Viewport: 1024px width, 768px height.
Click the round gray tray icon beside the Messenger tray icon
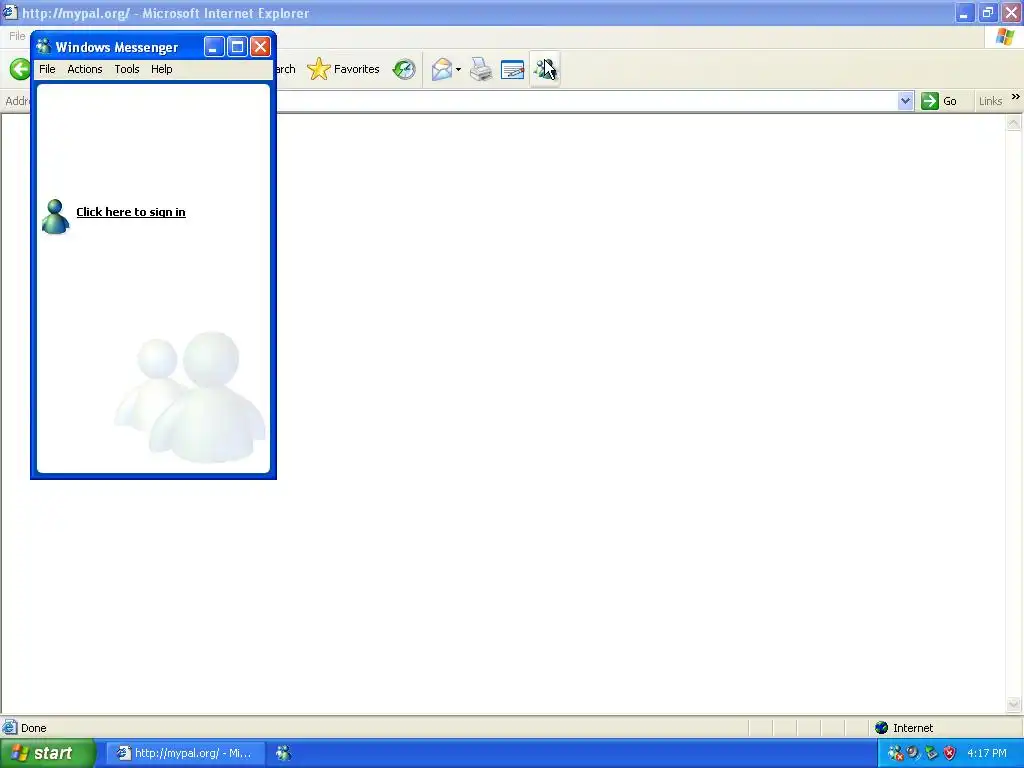point(913,753)
